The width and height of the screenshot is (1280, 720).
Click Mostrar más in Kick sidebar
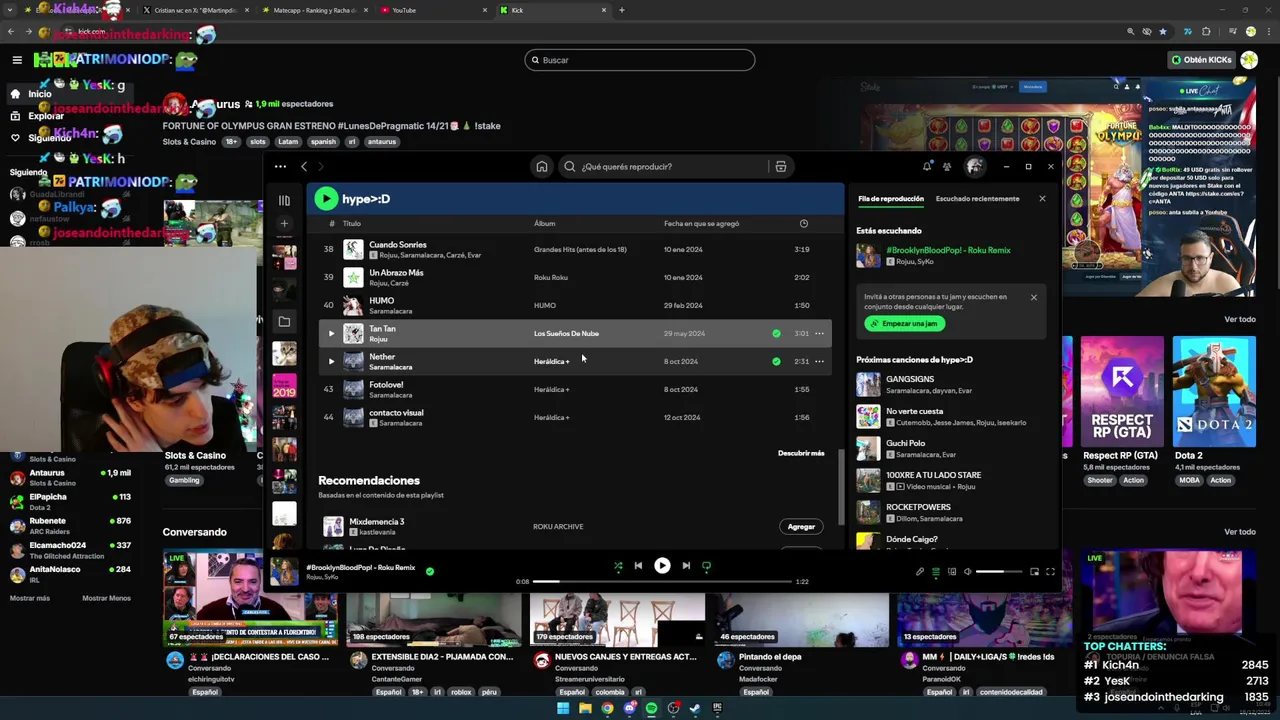(x=30, y=598)
